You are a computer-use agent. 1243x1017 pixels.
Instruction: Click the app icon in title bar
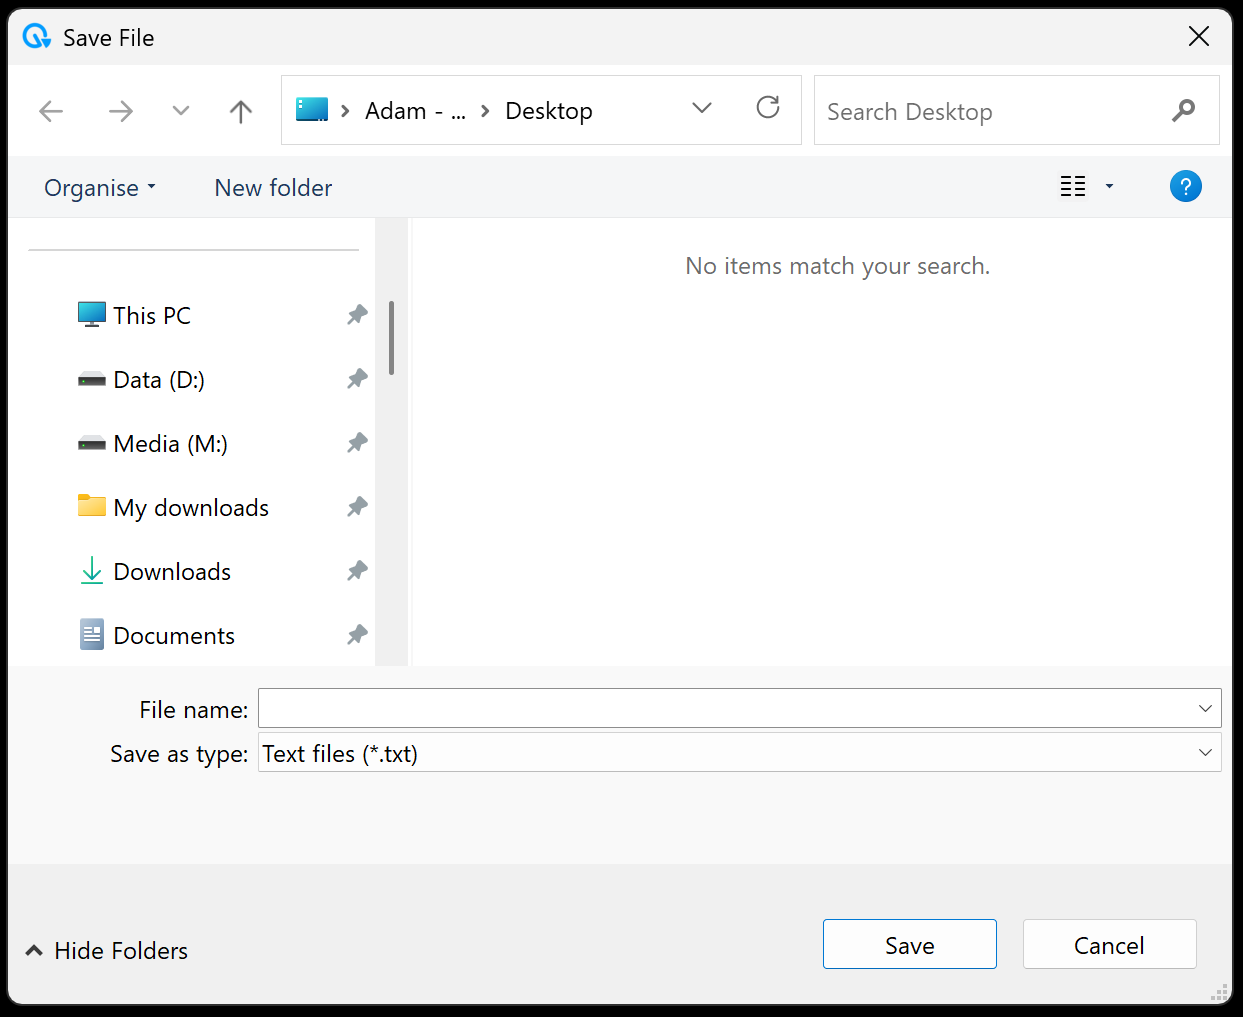(37, 37)
